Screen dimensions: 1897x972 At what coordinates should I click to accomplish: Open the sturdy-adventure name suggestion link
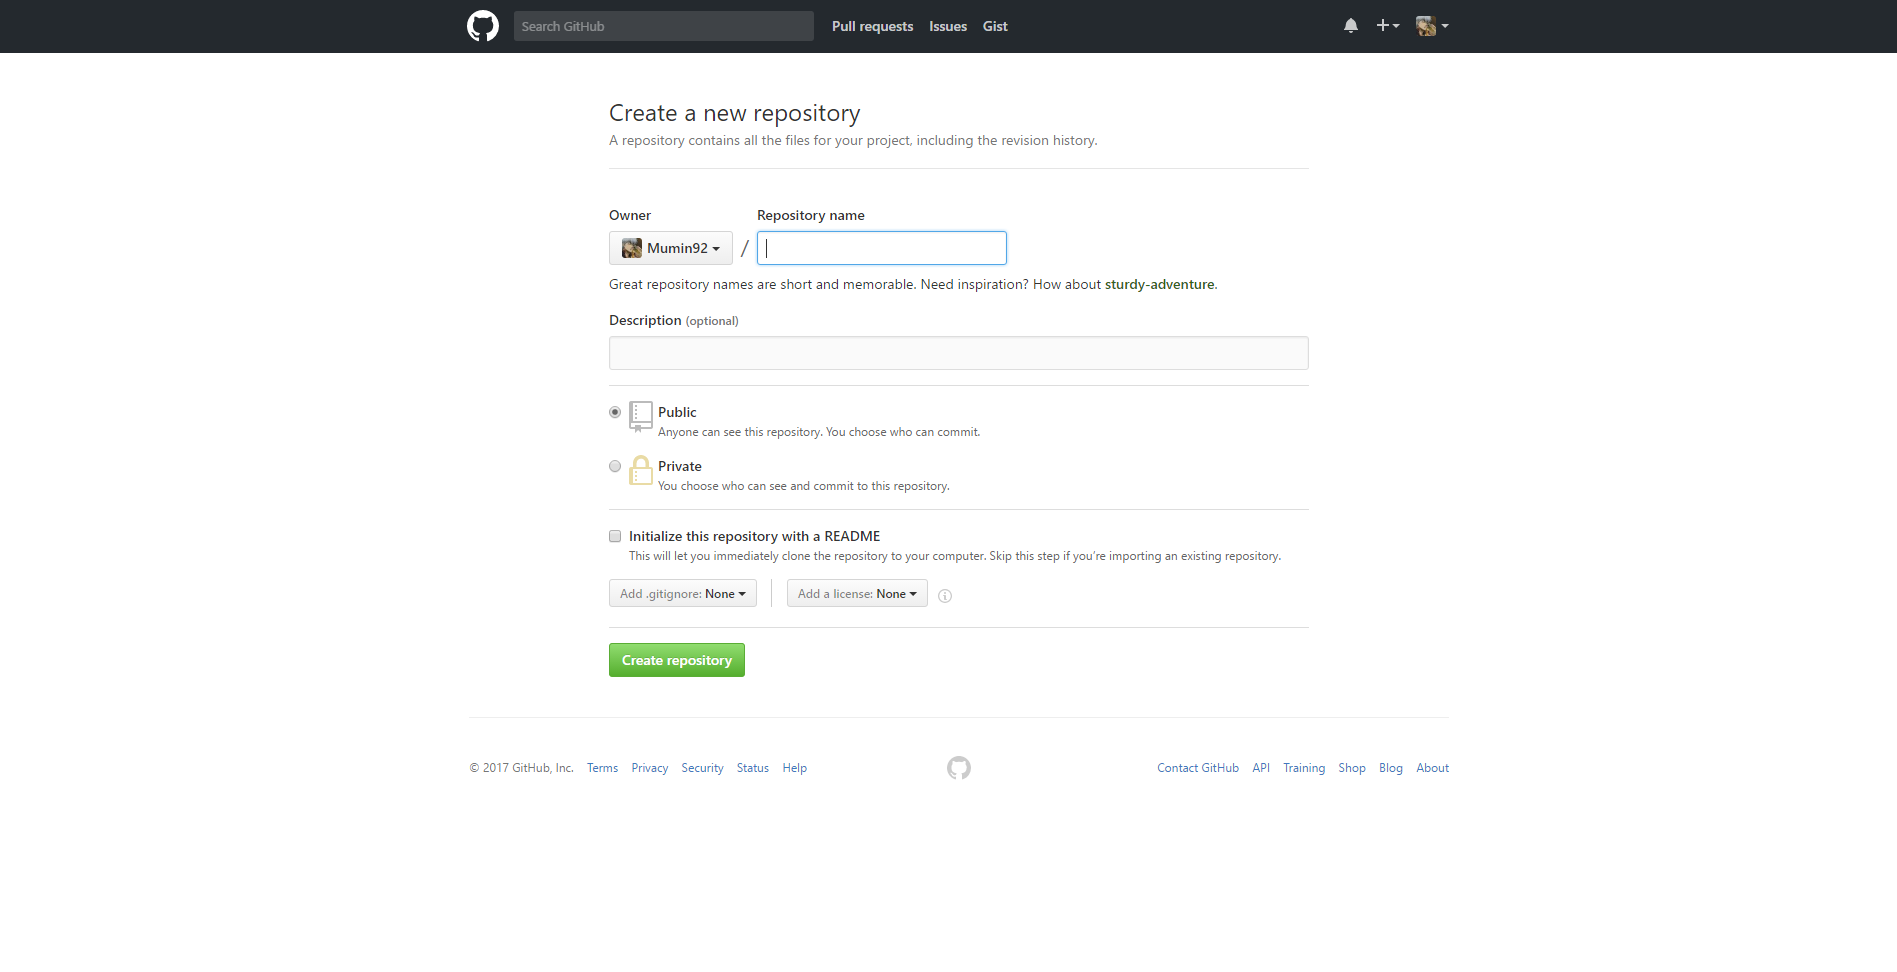coord(1158,284)
